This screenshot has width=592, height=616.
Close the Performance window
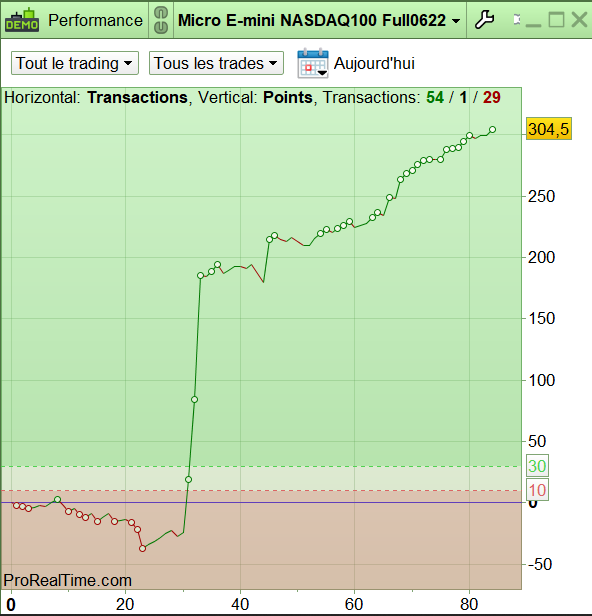pos(579,20)
